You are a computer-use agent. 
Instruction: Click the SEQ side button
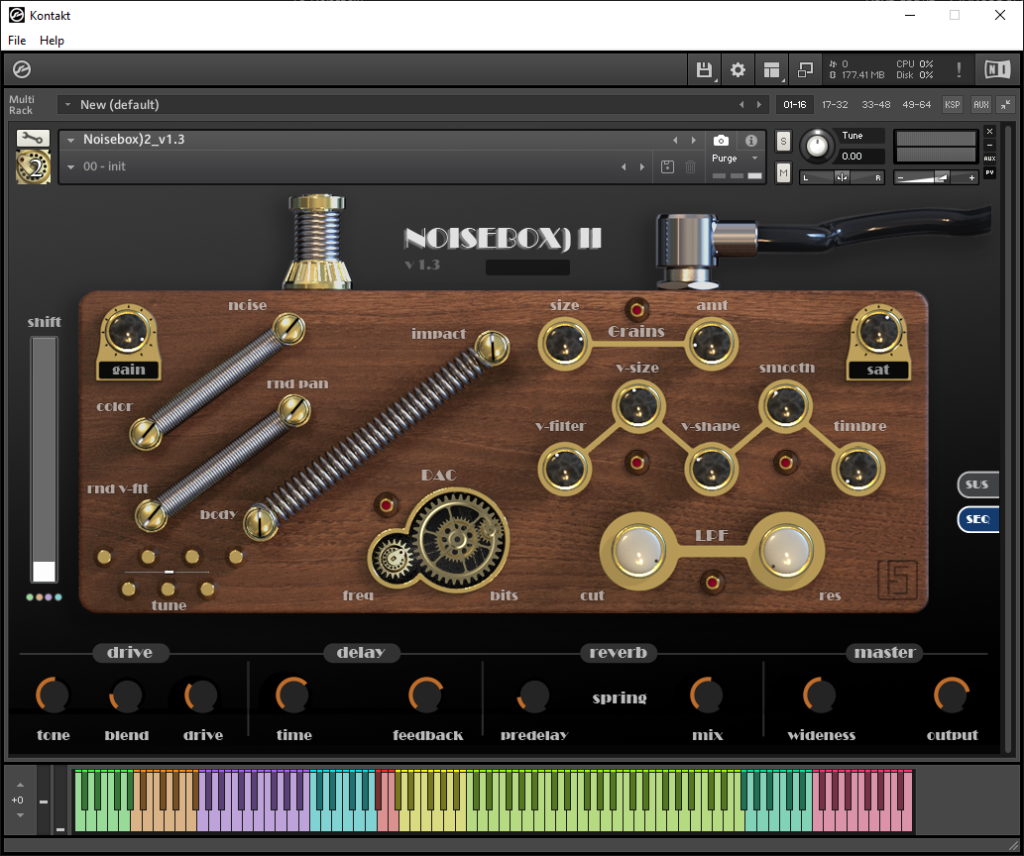pos(978,519)
